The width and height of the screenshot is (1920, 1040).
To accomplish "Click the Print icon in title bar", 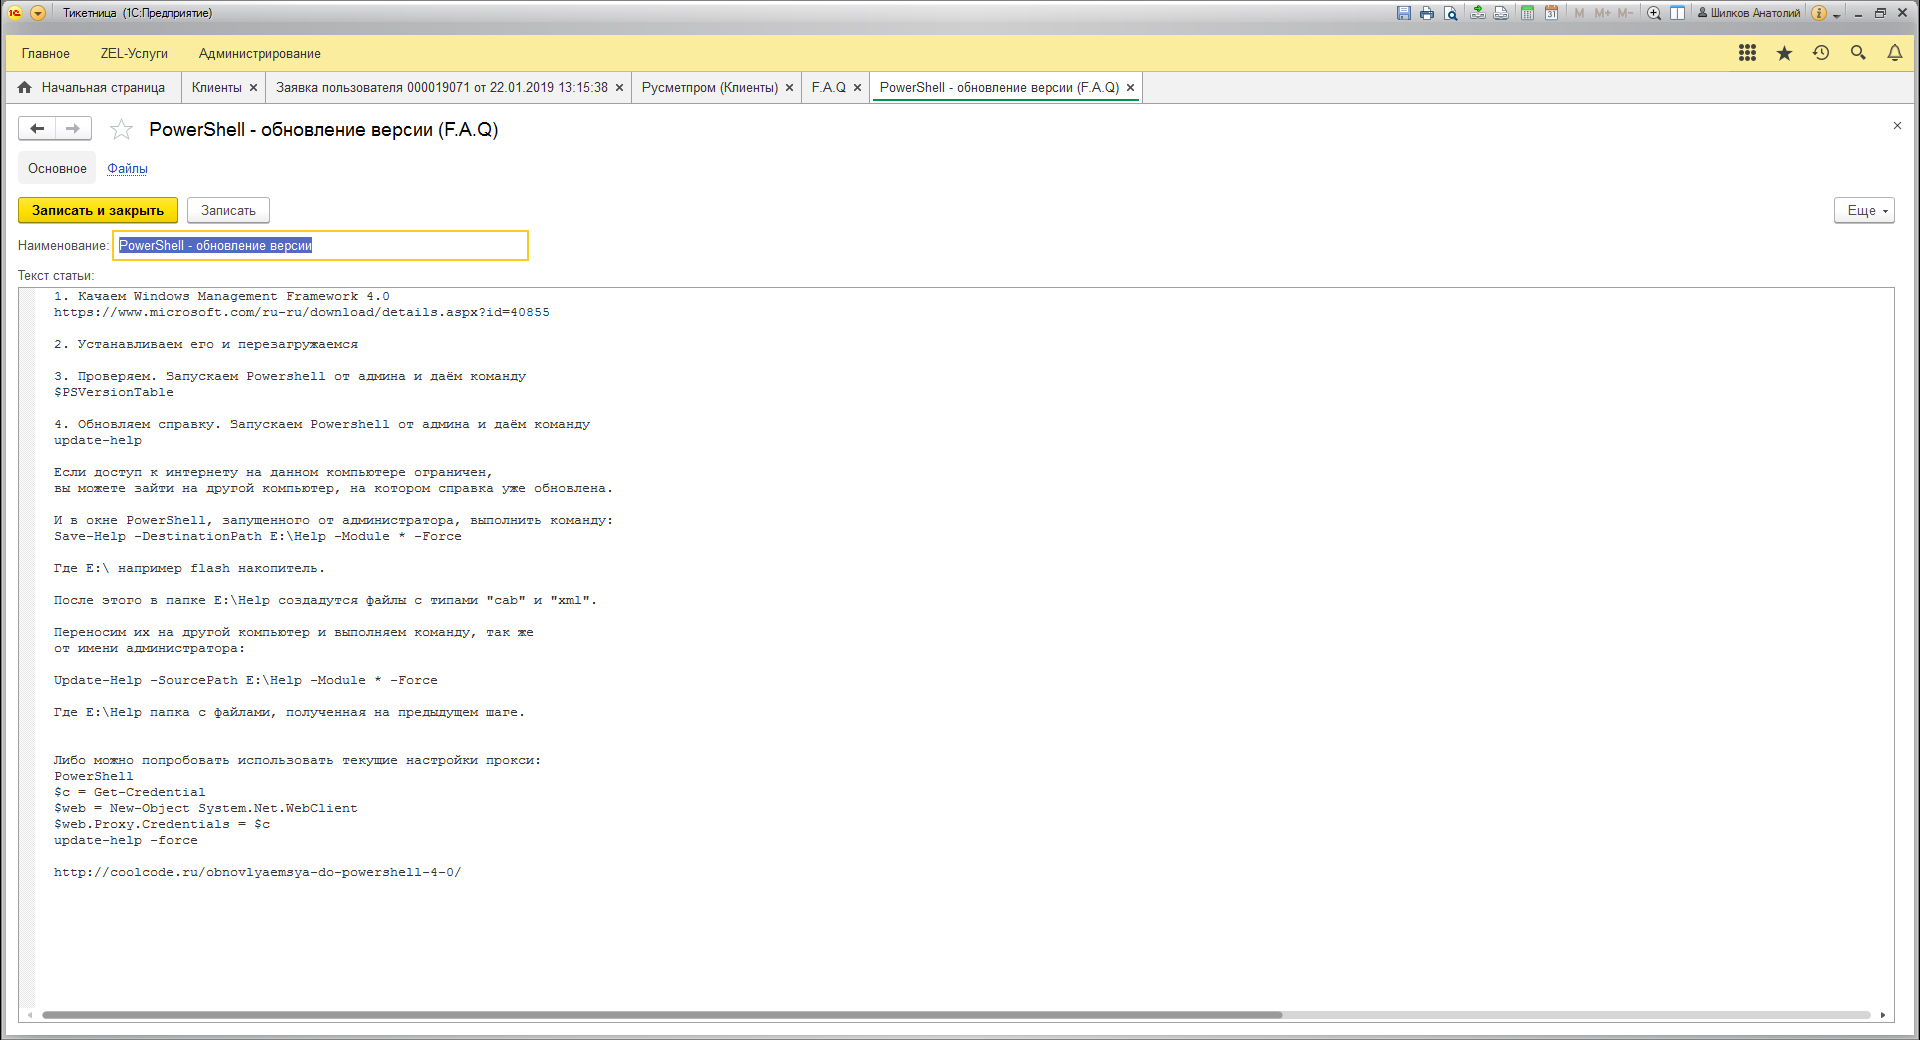I will tap(1427, 13).
